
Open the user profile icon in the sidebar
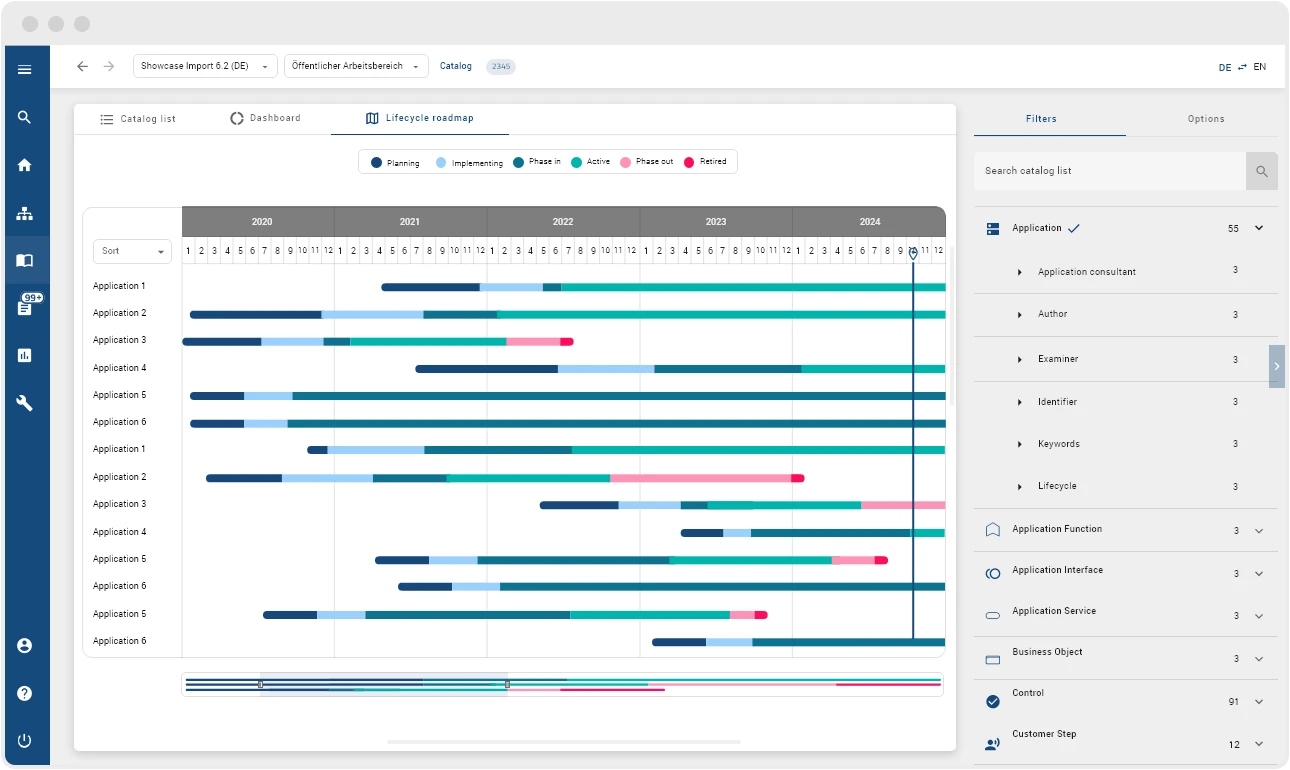25,646
